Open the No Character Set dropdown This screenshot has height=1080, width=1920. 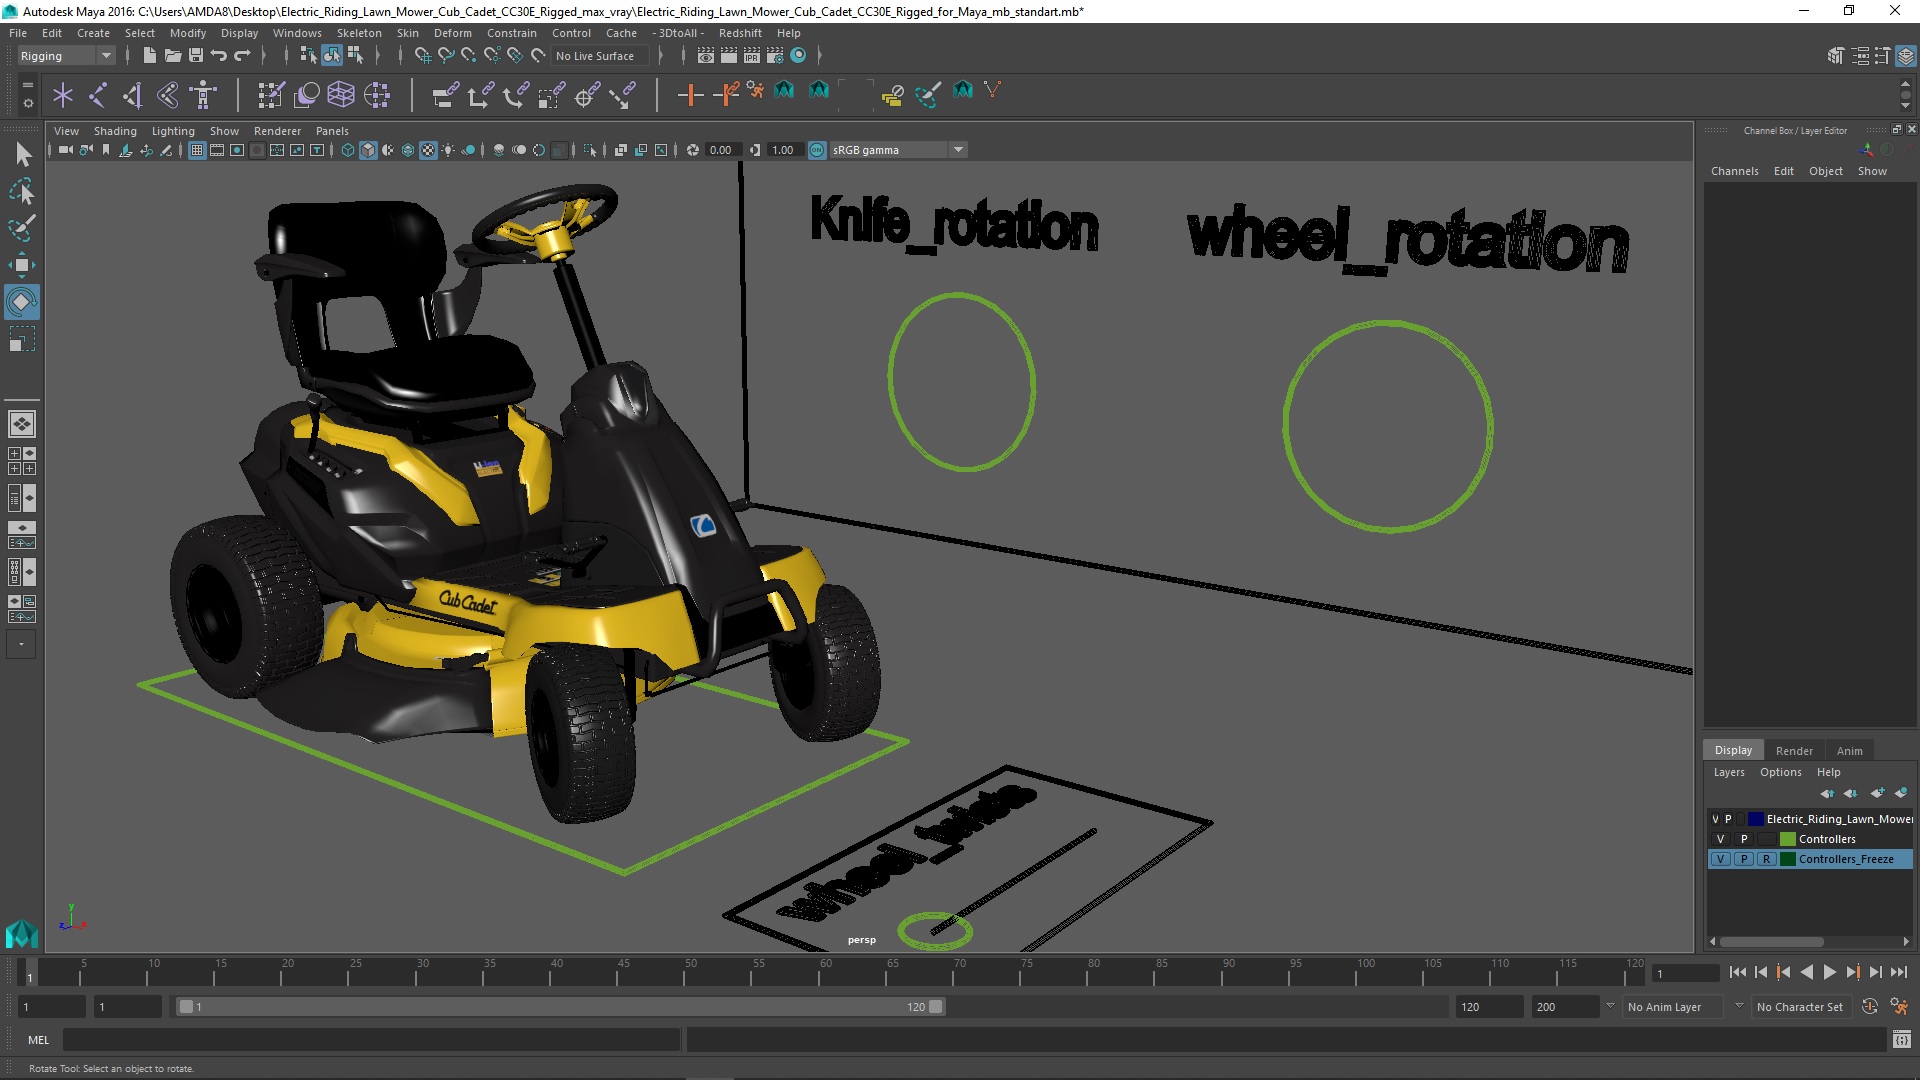(x=1804, y=1007)
